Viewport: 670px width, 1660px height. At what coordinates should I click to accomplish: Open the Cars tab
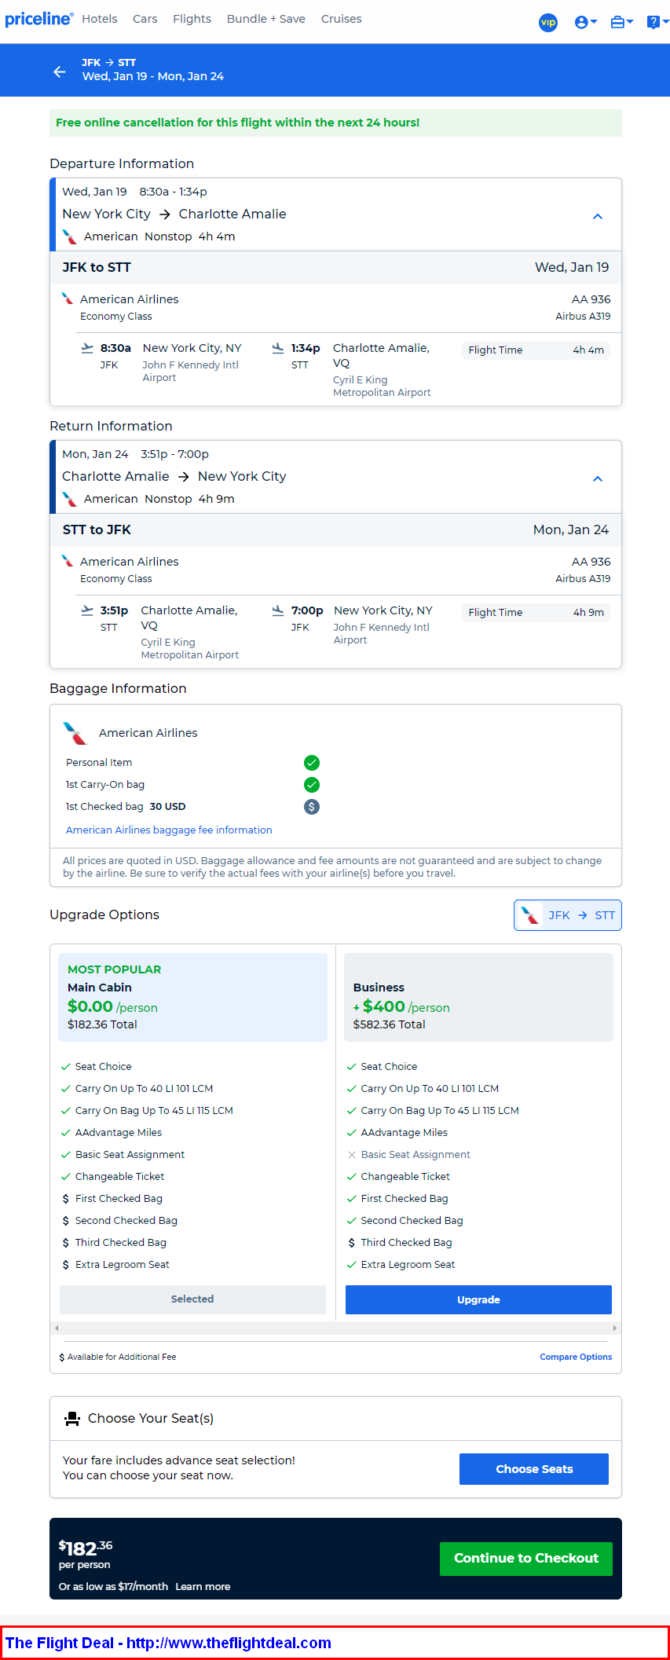click(145, 19)
